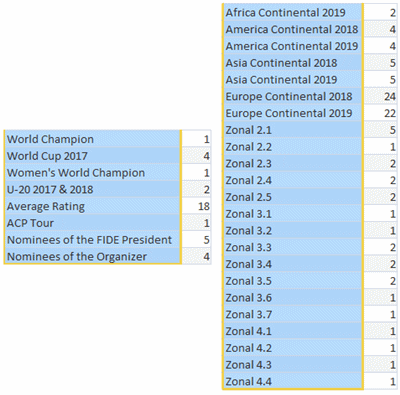
Task: Click the Europe Continental 2018 value 24
Action: tap(380, 96)
